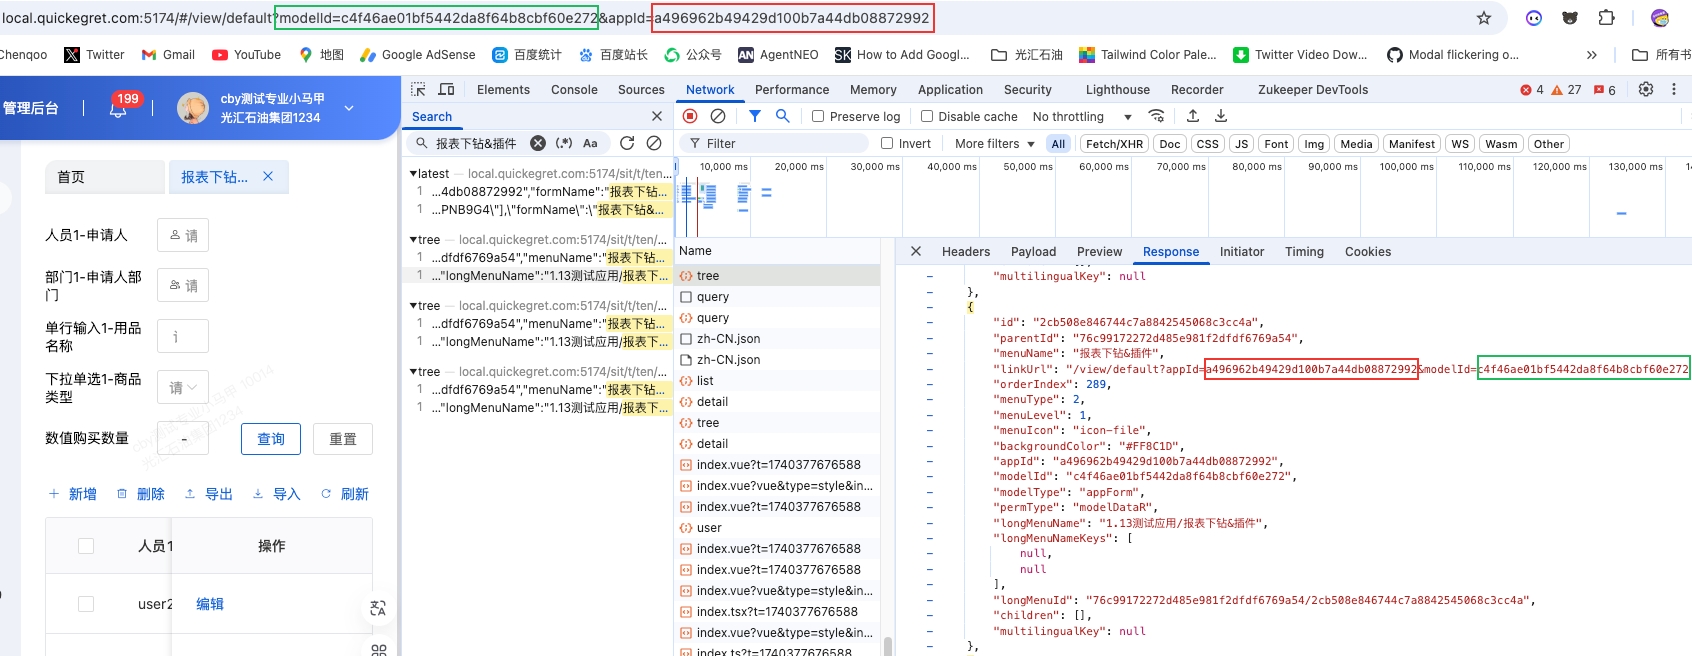Collapse the latest search result group
The height and width of the screenshot is (656, 1692).
414,173
